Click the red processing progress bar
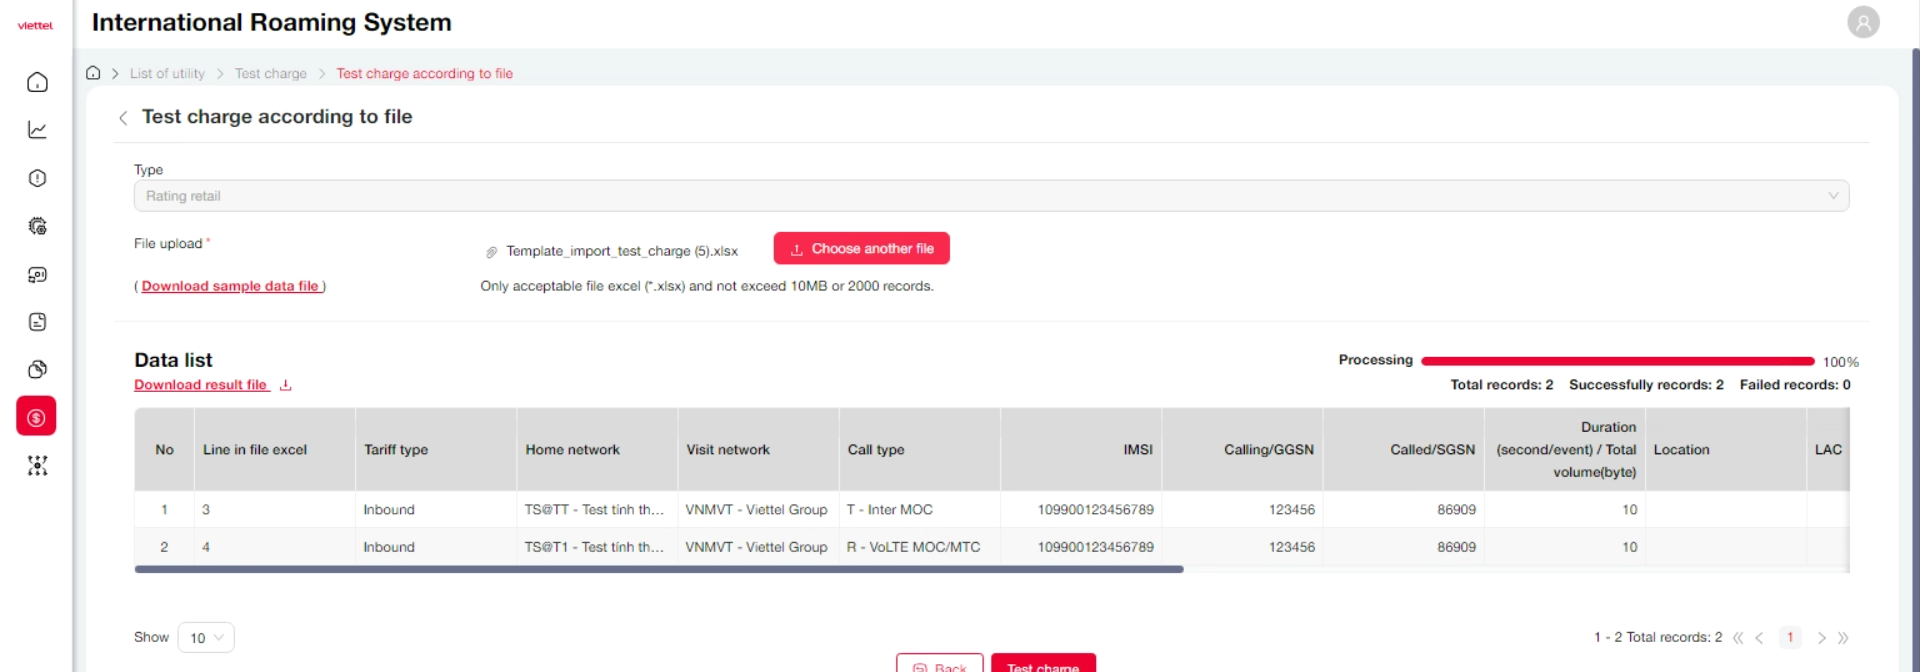 point(1617,361)
